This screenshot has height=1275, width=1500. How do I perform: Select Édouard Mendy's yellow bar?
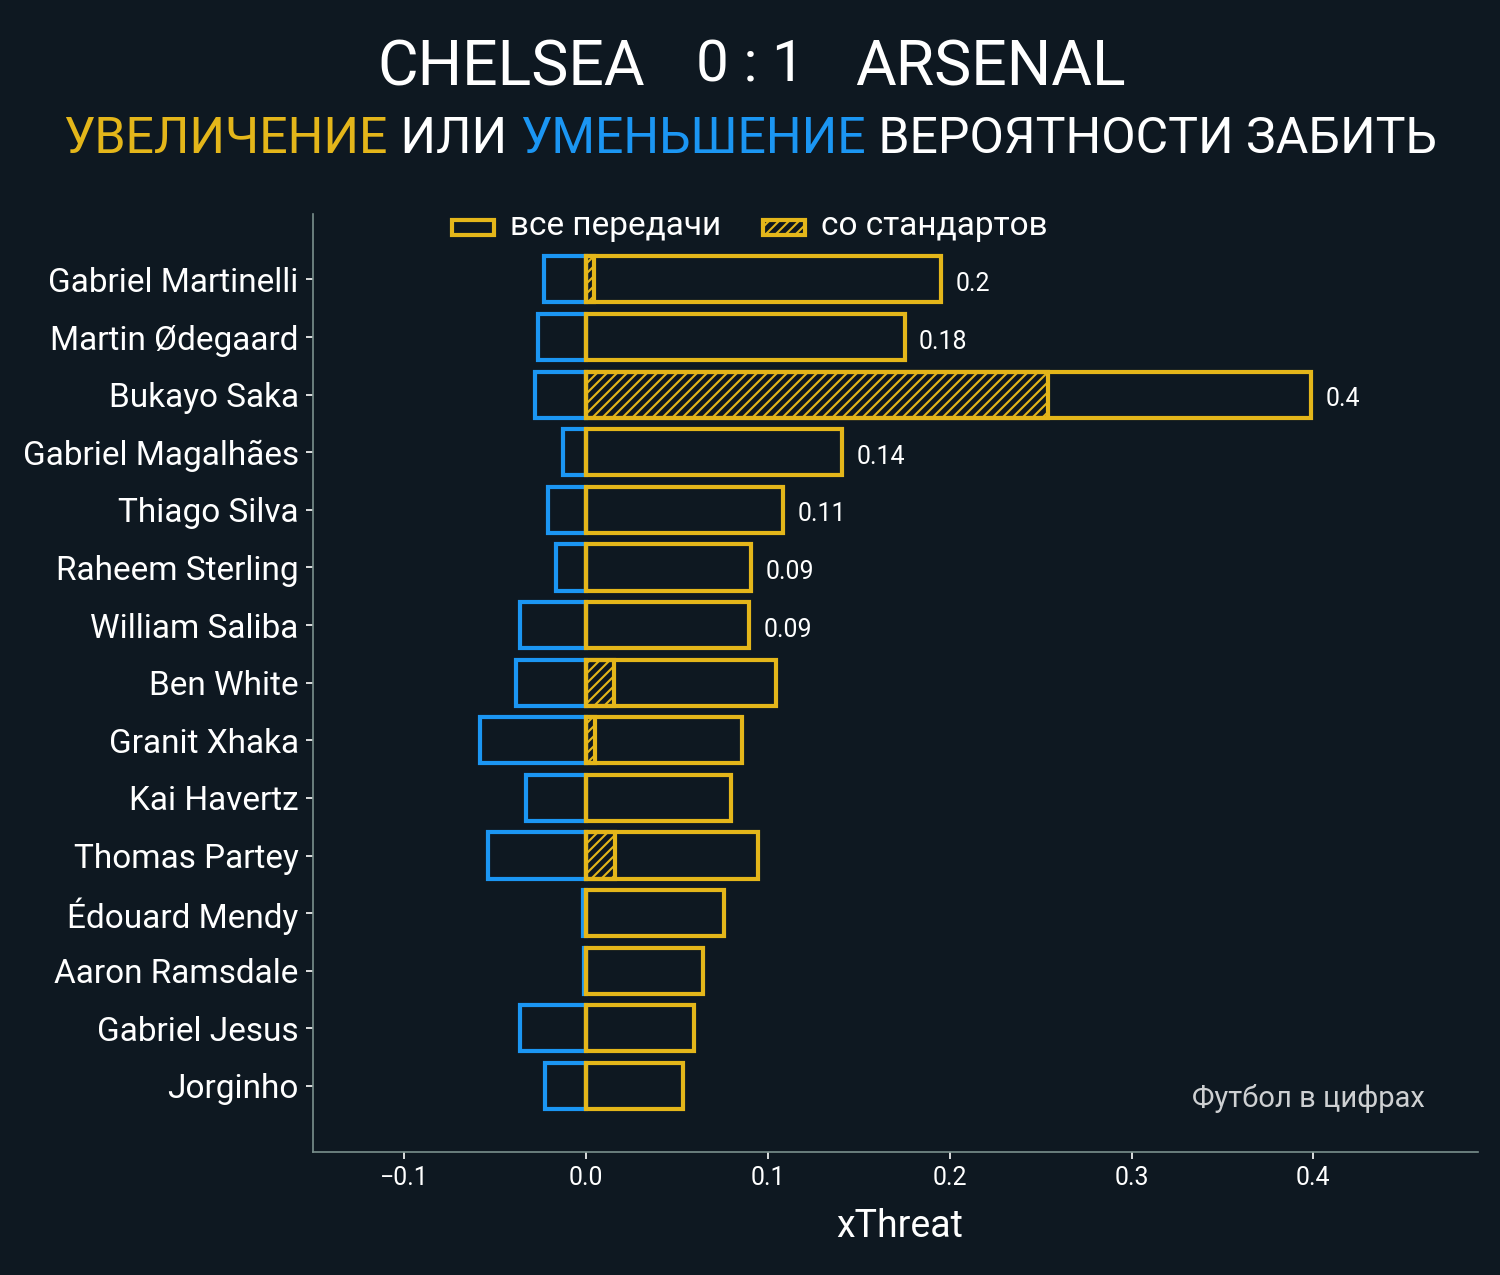pyautogui.click(x=654, y=913)
